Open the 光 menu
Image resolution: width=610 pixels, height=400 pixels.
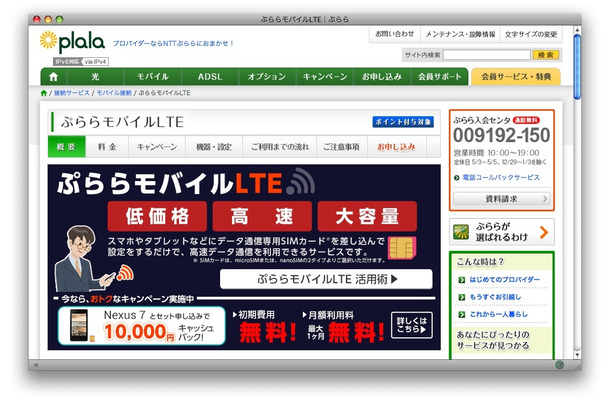coord(95,77)
